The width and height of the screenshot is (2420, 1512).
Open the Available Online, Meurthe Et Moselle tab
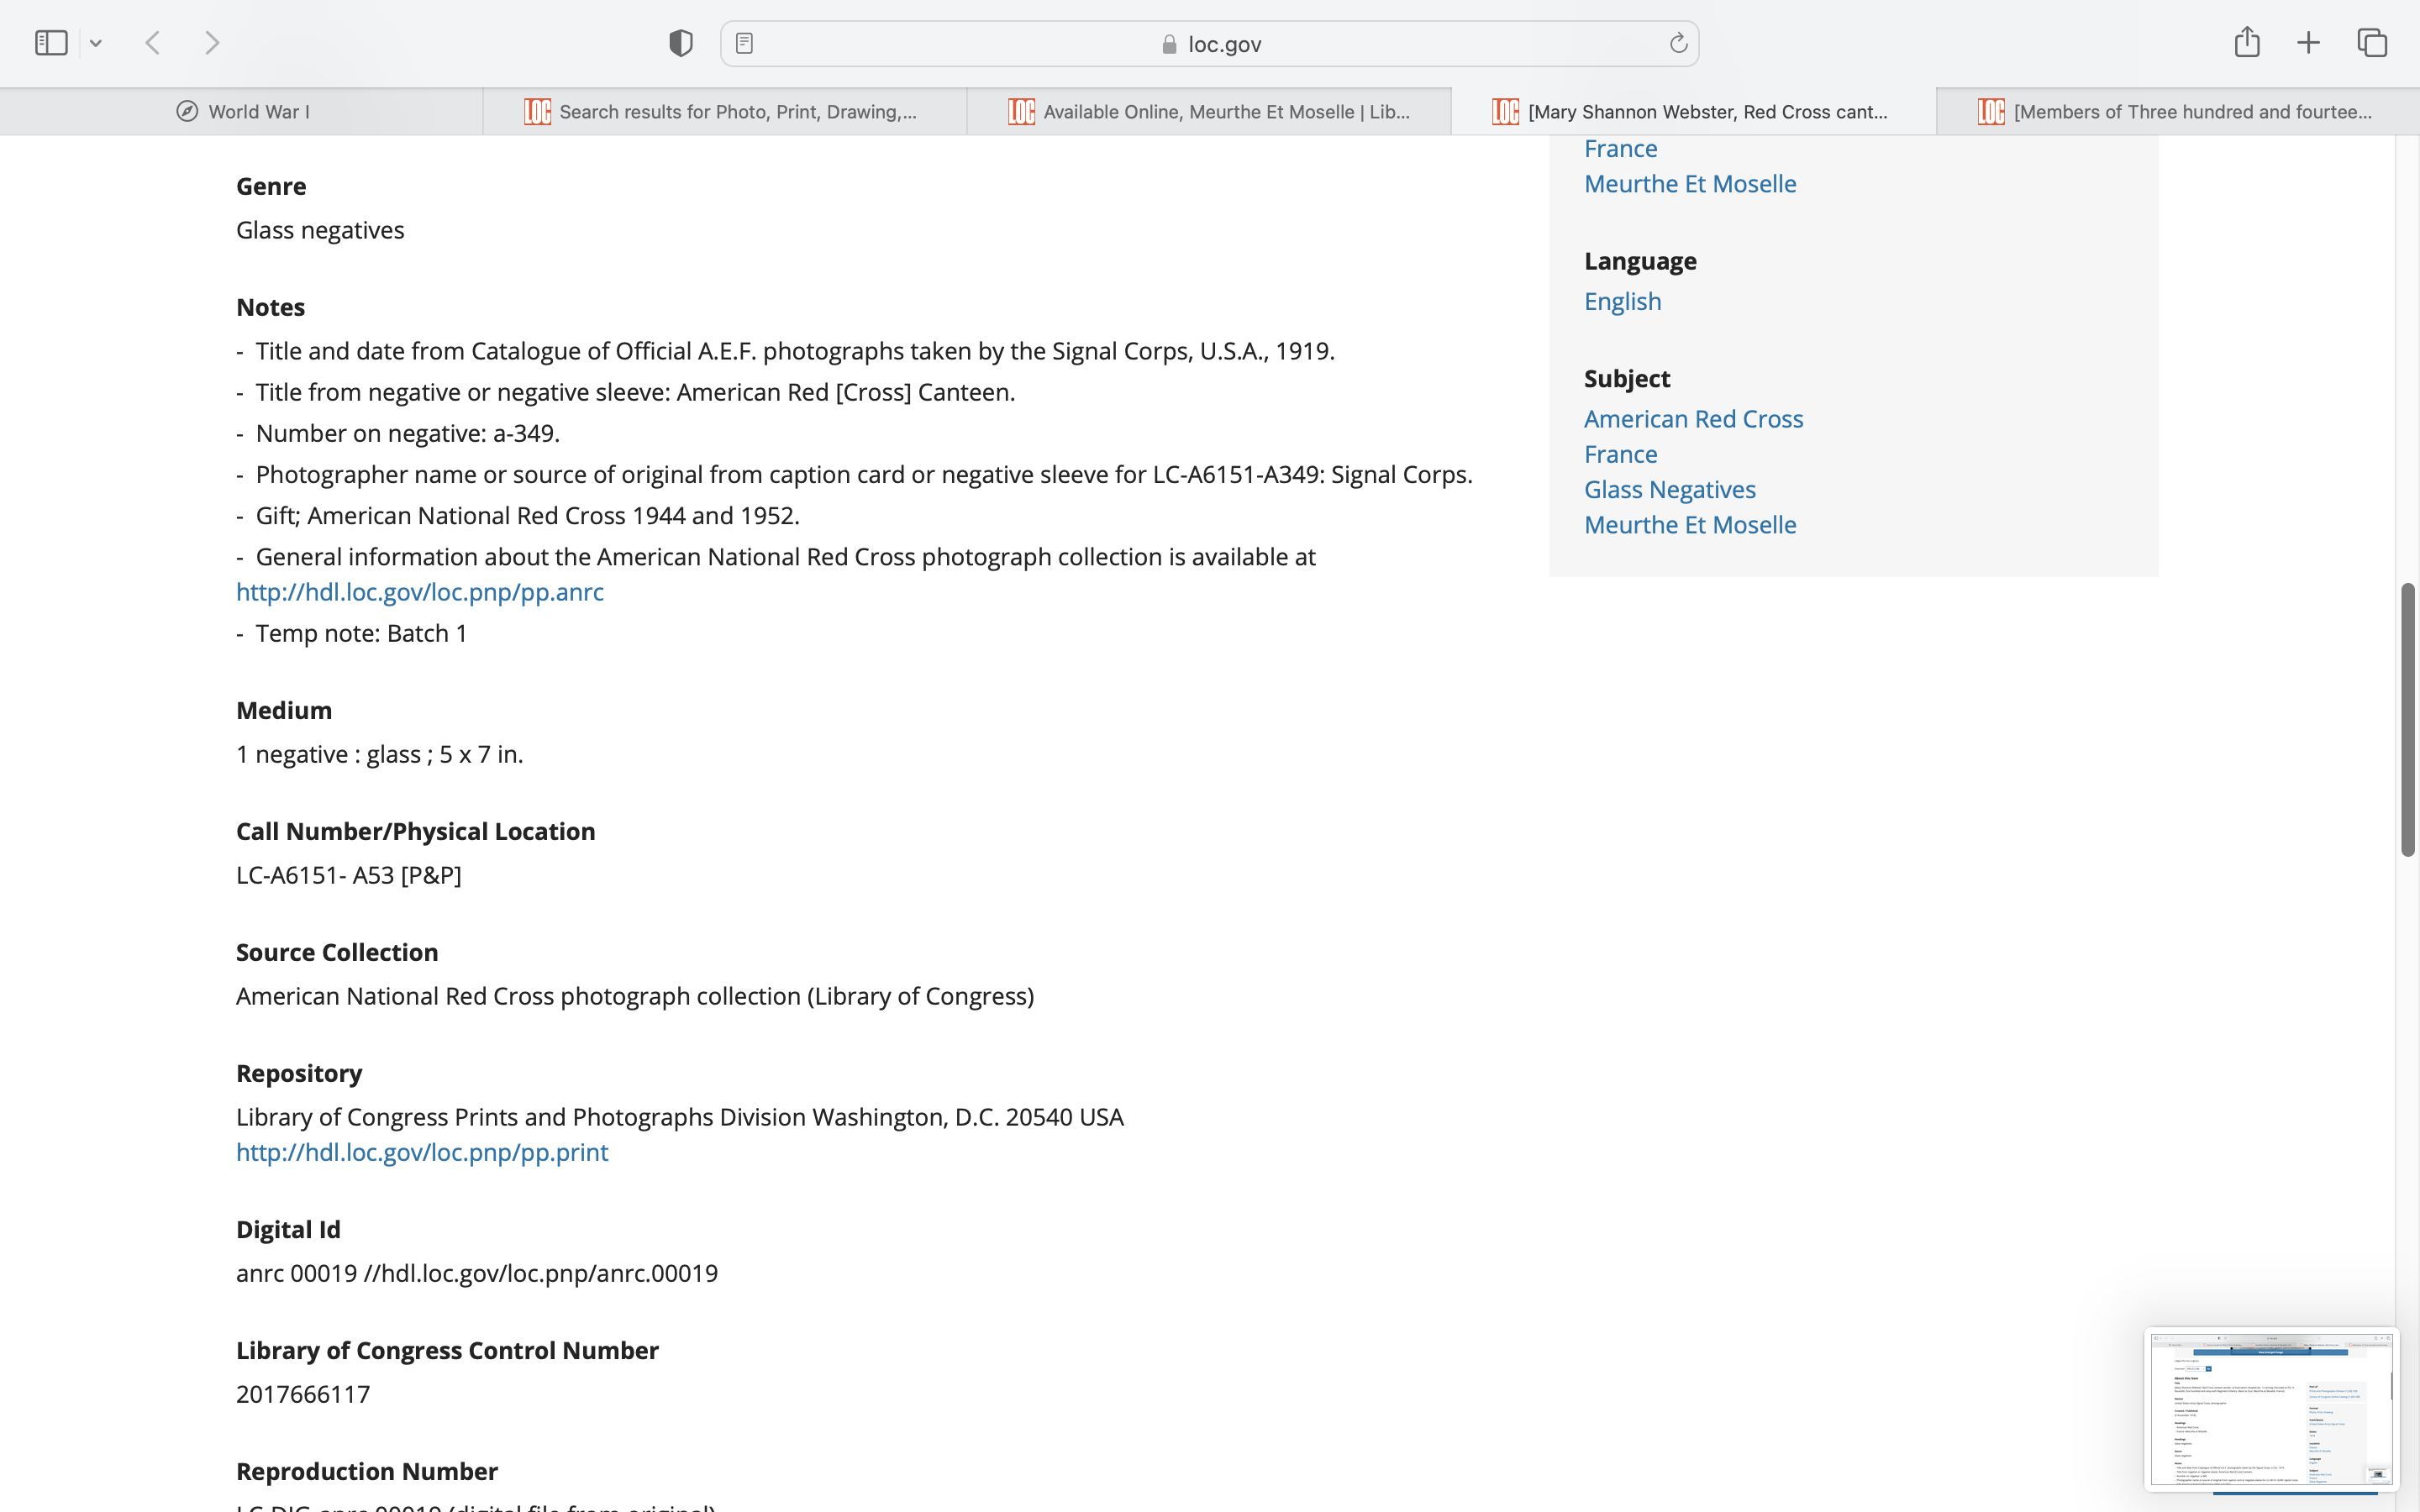pyautogui.click(x=1210, y=112)
